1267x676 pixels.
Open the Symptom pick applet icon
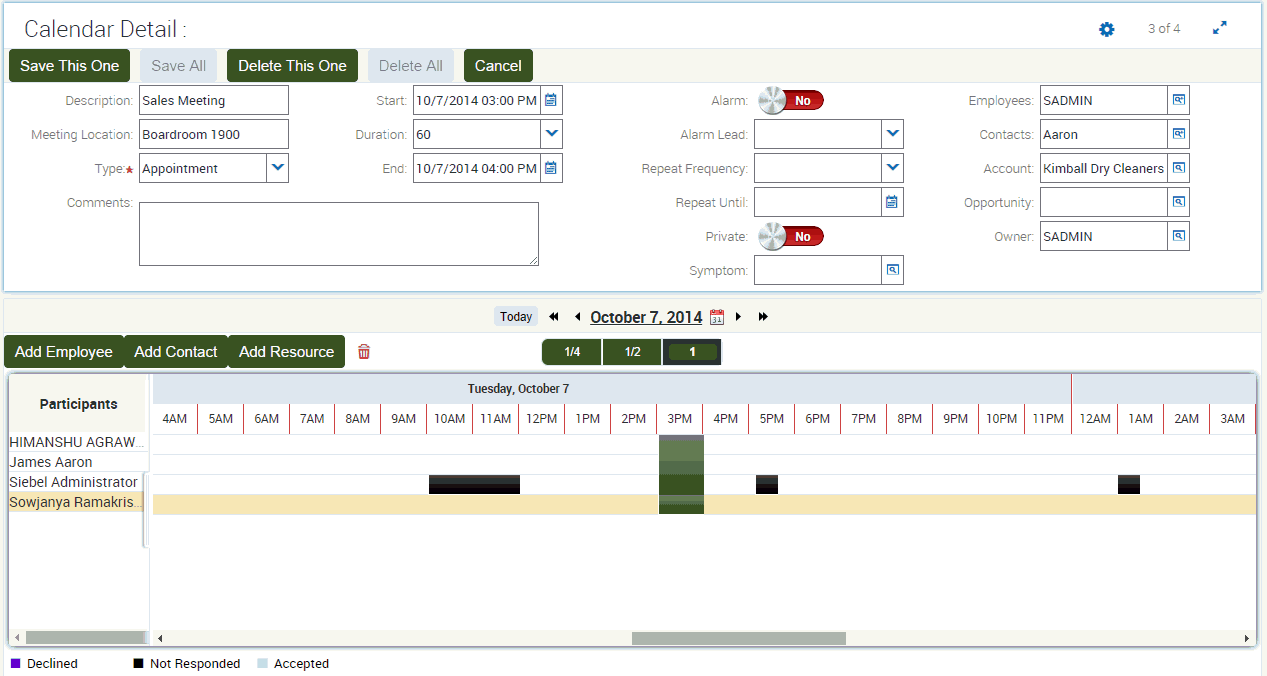(x=891, y=269)
